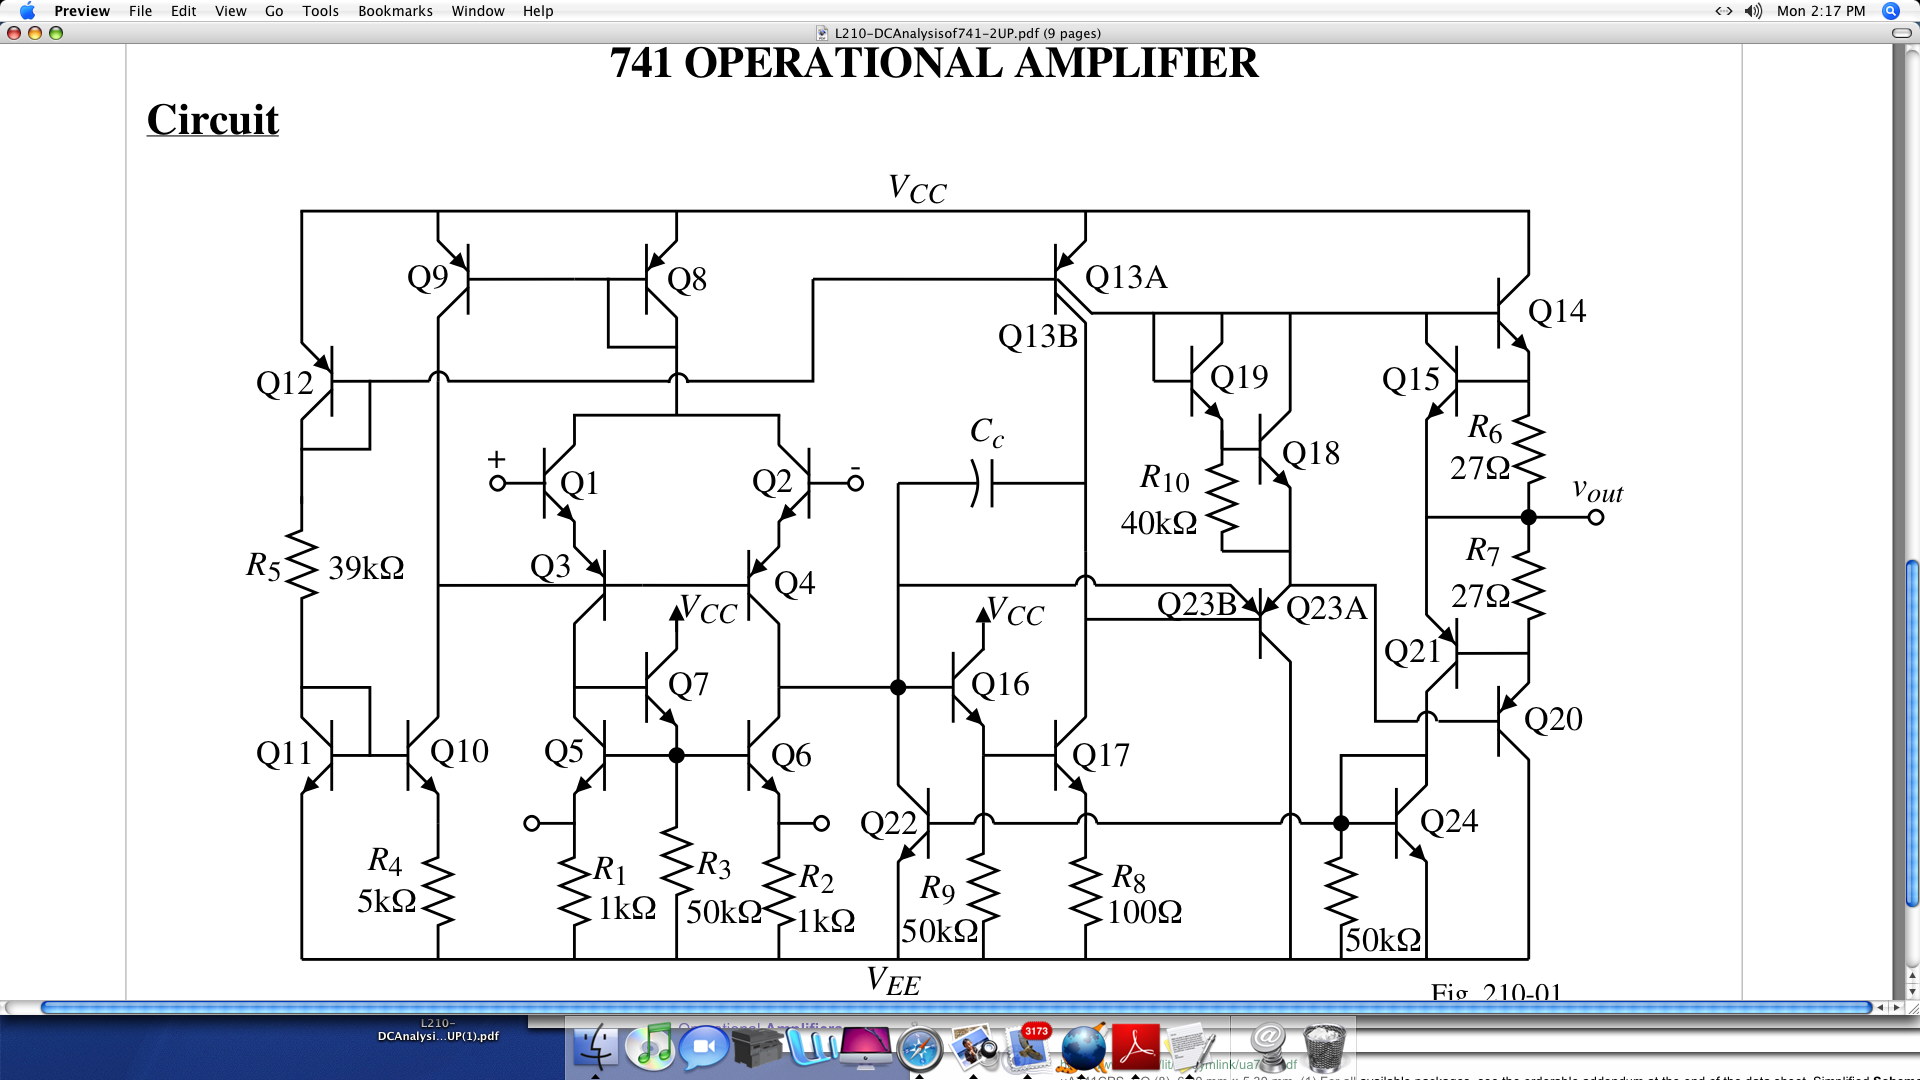Click the scroll right arrow
Image resolution: width=1920 pixels, height=1080 pixels.
(1896, 1007)
